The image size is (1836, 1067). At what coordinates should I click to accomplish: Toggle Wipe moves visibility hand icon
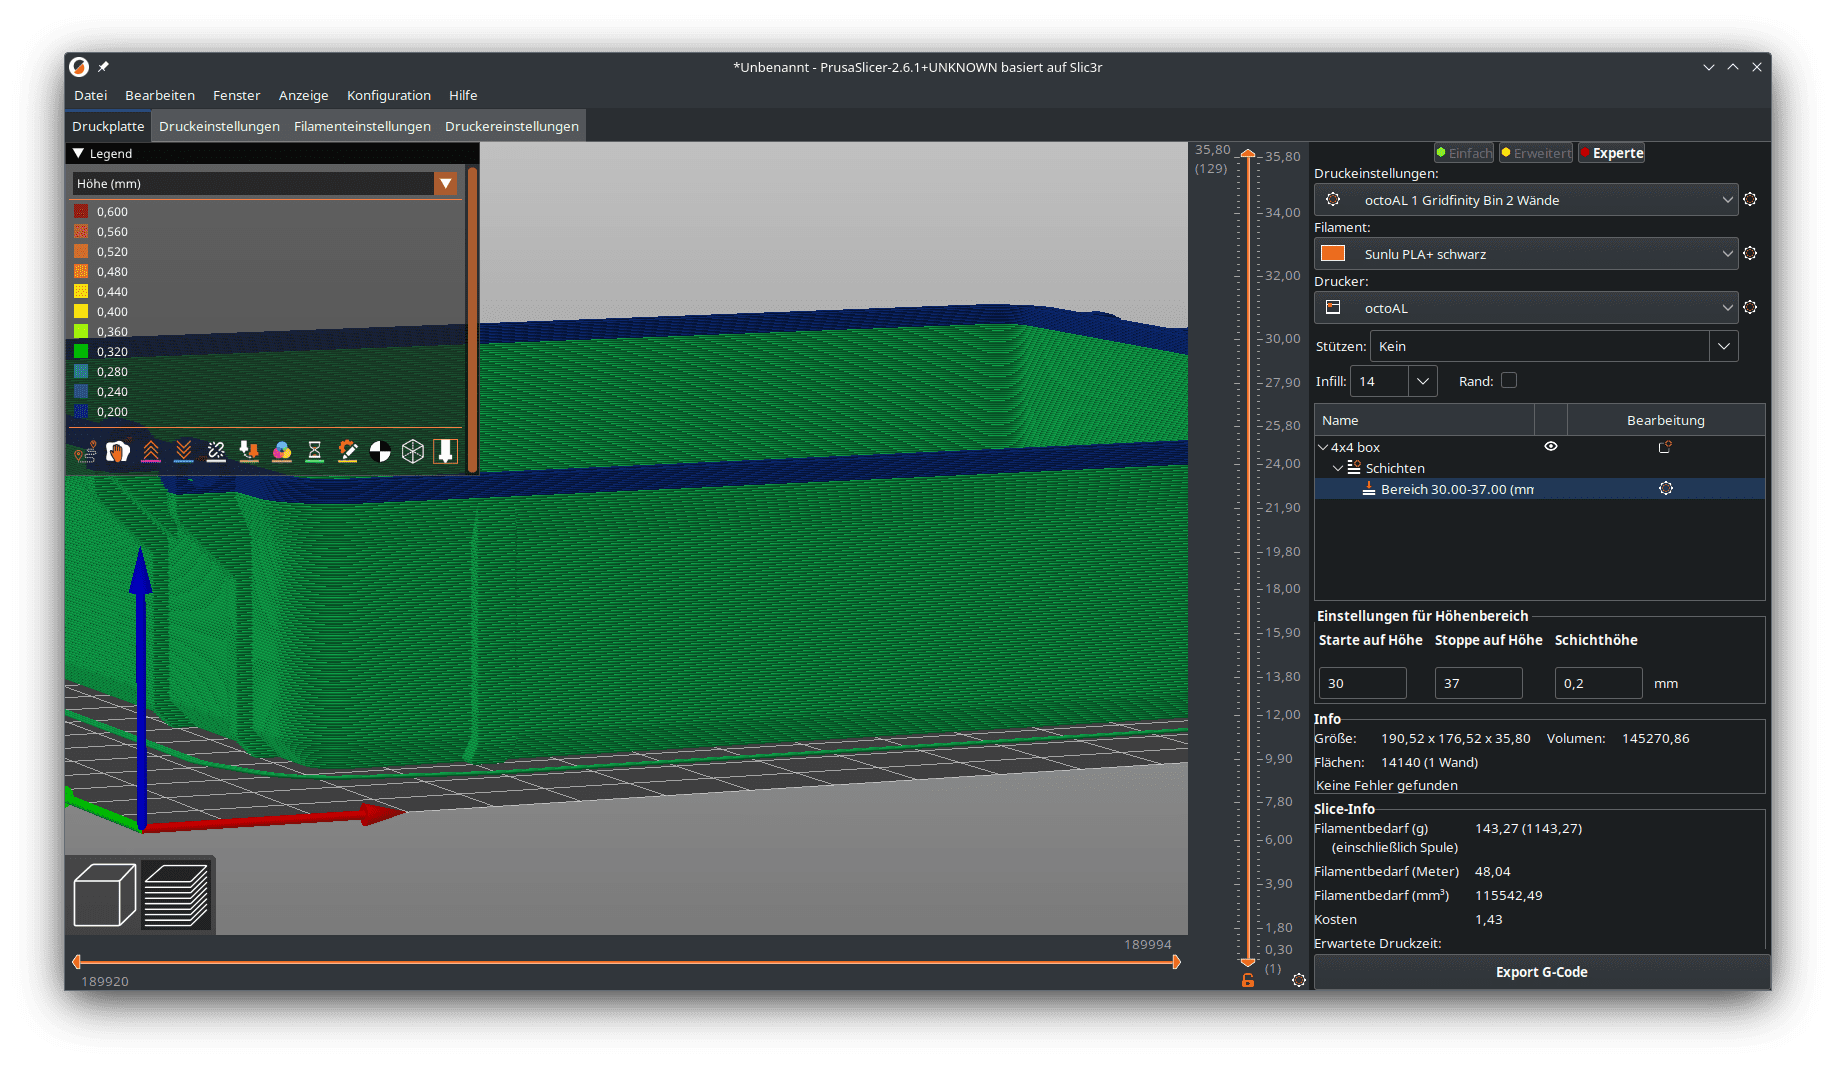pos(118,452)
